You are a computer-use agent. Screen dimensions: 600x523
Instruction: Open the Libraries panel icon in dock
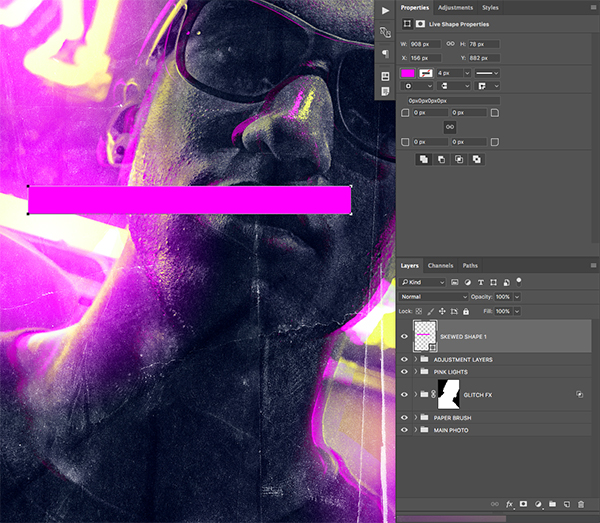pyautogui.click(x=385, y=76)
